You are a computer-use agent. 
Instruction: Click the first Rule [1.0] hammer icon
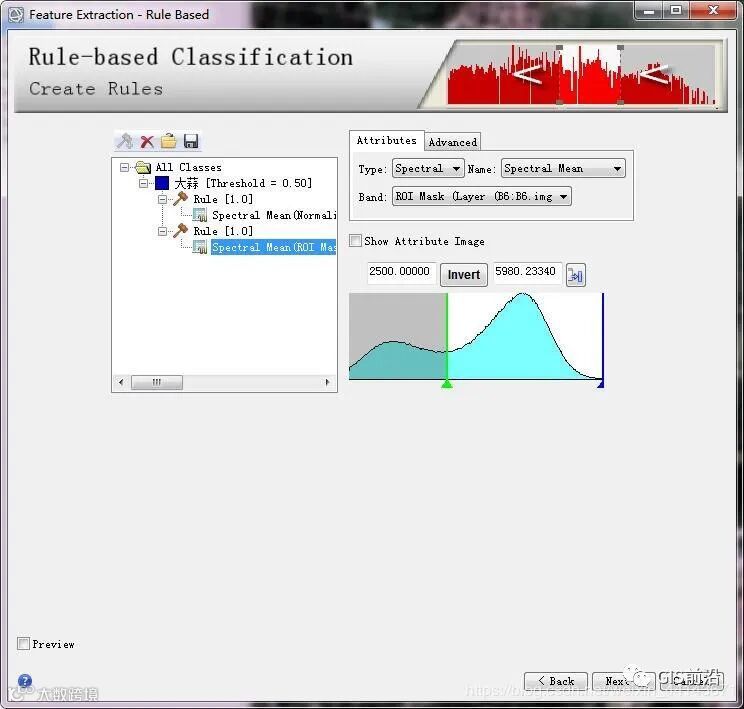click(x=180, y=199)
